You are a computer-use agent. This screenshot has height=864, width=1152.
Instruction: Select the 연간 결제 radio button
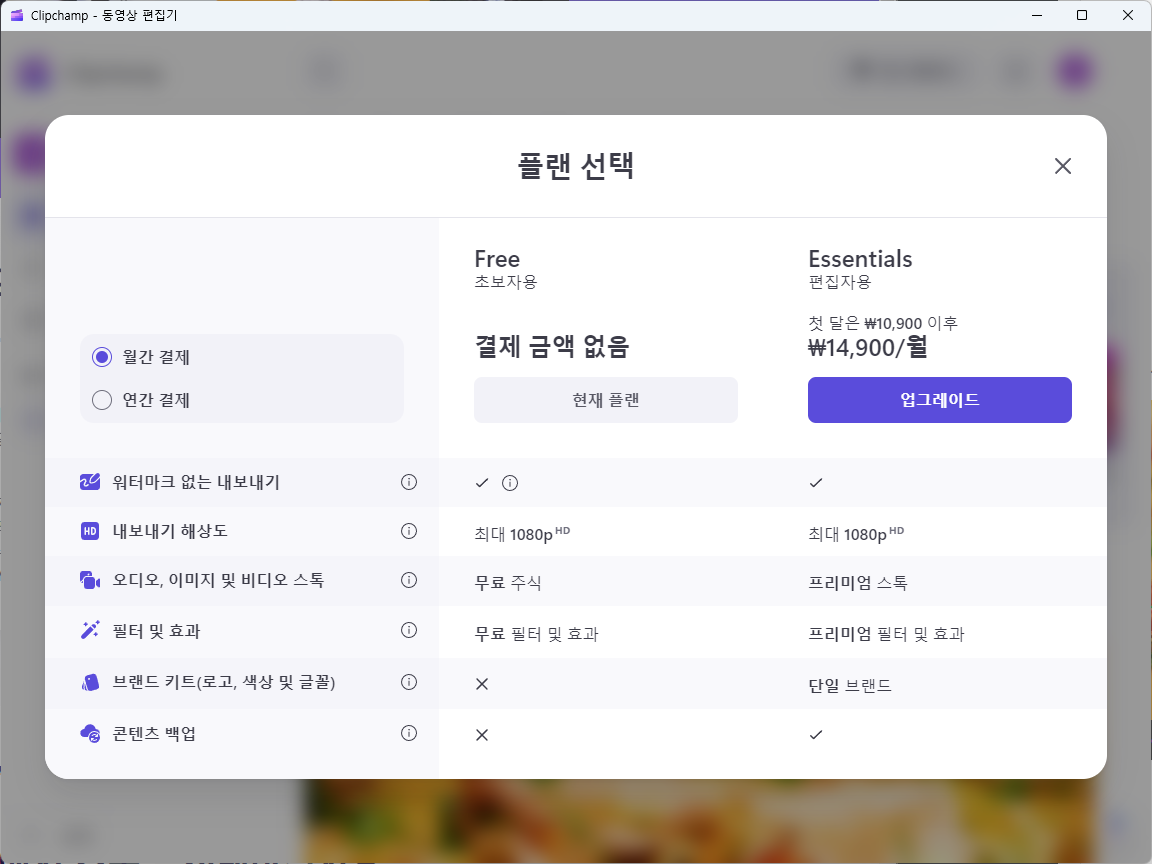(102, 400)
